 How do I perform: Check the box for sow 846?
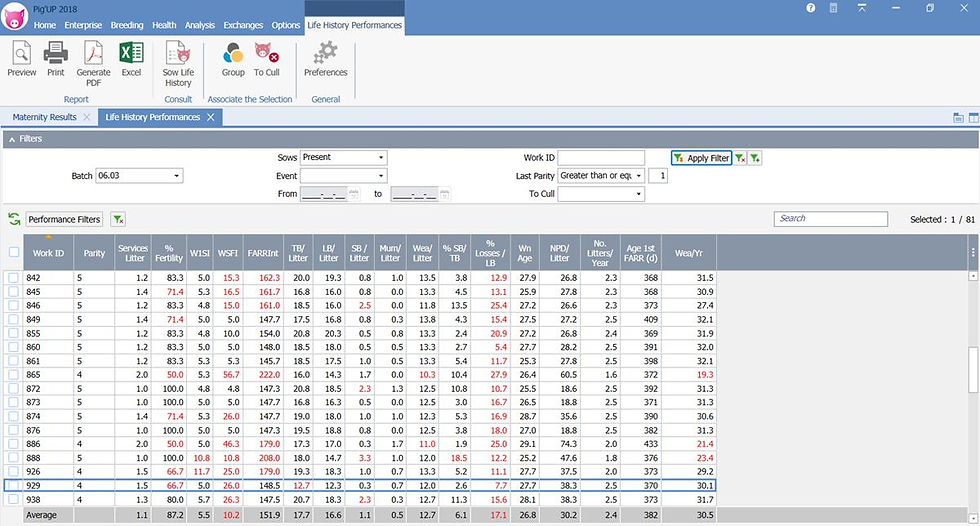tap(14, 305)
